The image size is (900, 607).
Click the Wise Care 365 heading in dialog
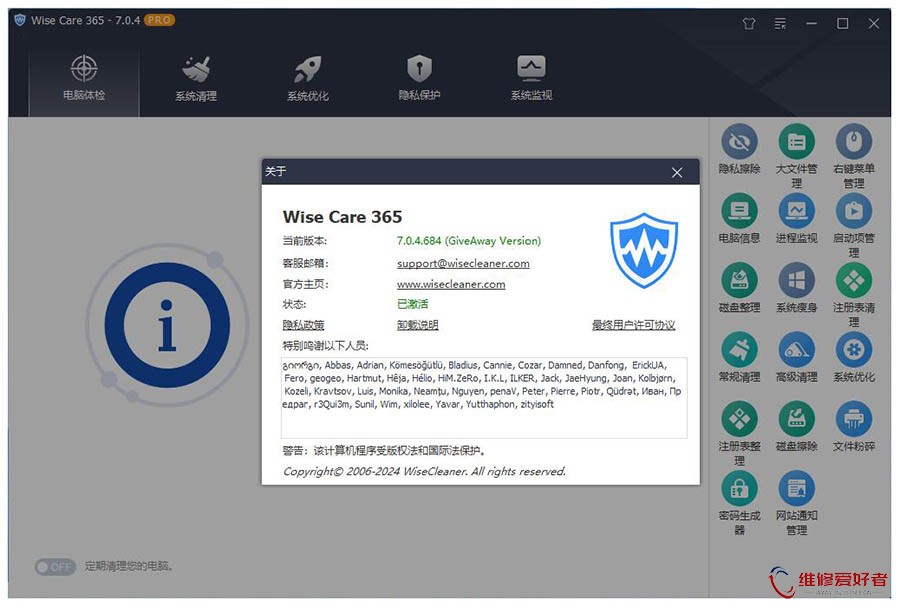(343, 217)
